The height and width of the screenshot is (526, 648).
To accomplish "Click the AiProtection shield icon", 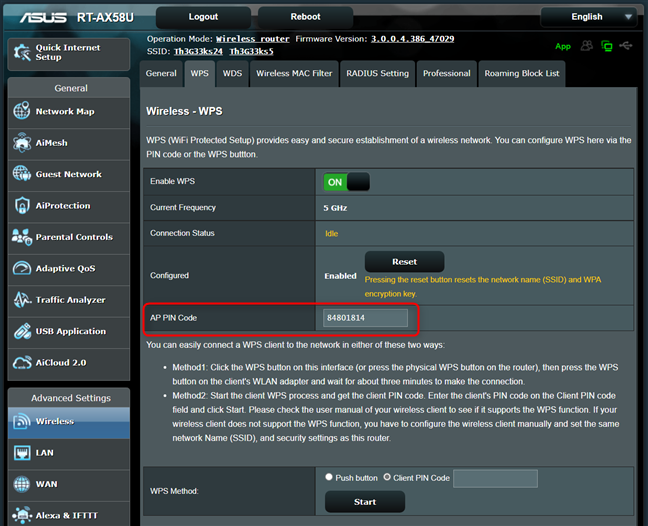I will pos(21,205).
